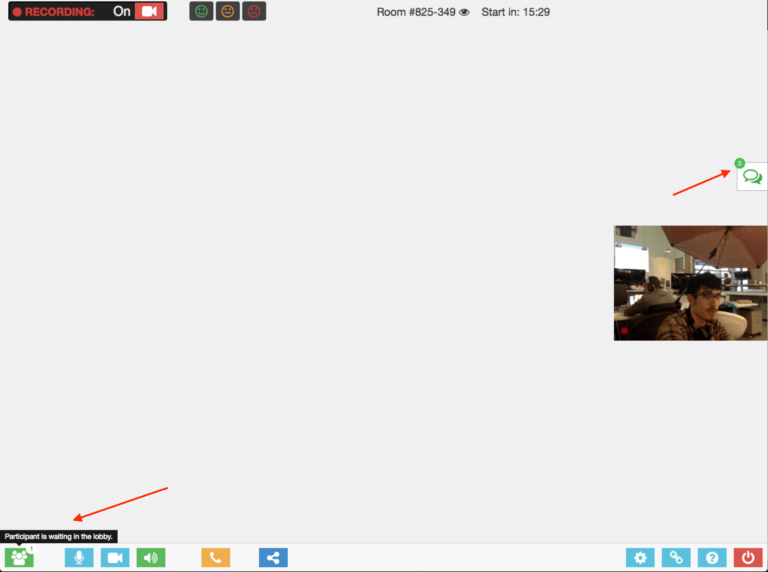Toggle the speaker sound button
The height and width of the screenshot is (572, 768).
point(151,557)
